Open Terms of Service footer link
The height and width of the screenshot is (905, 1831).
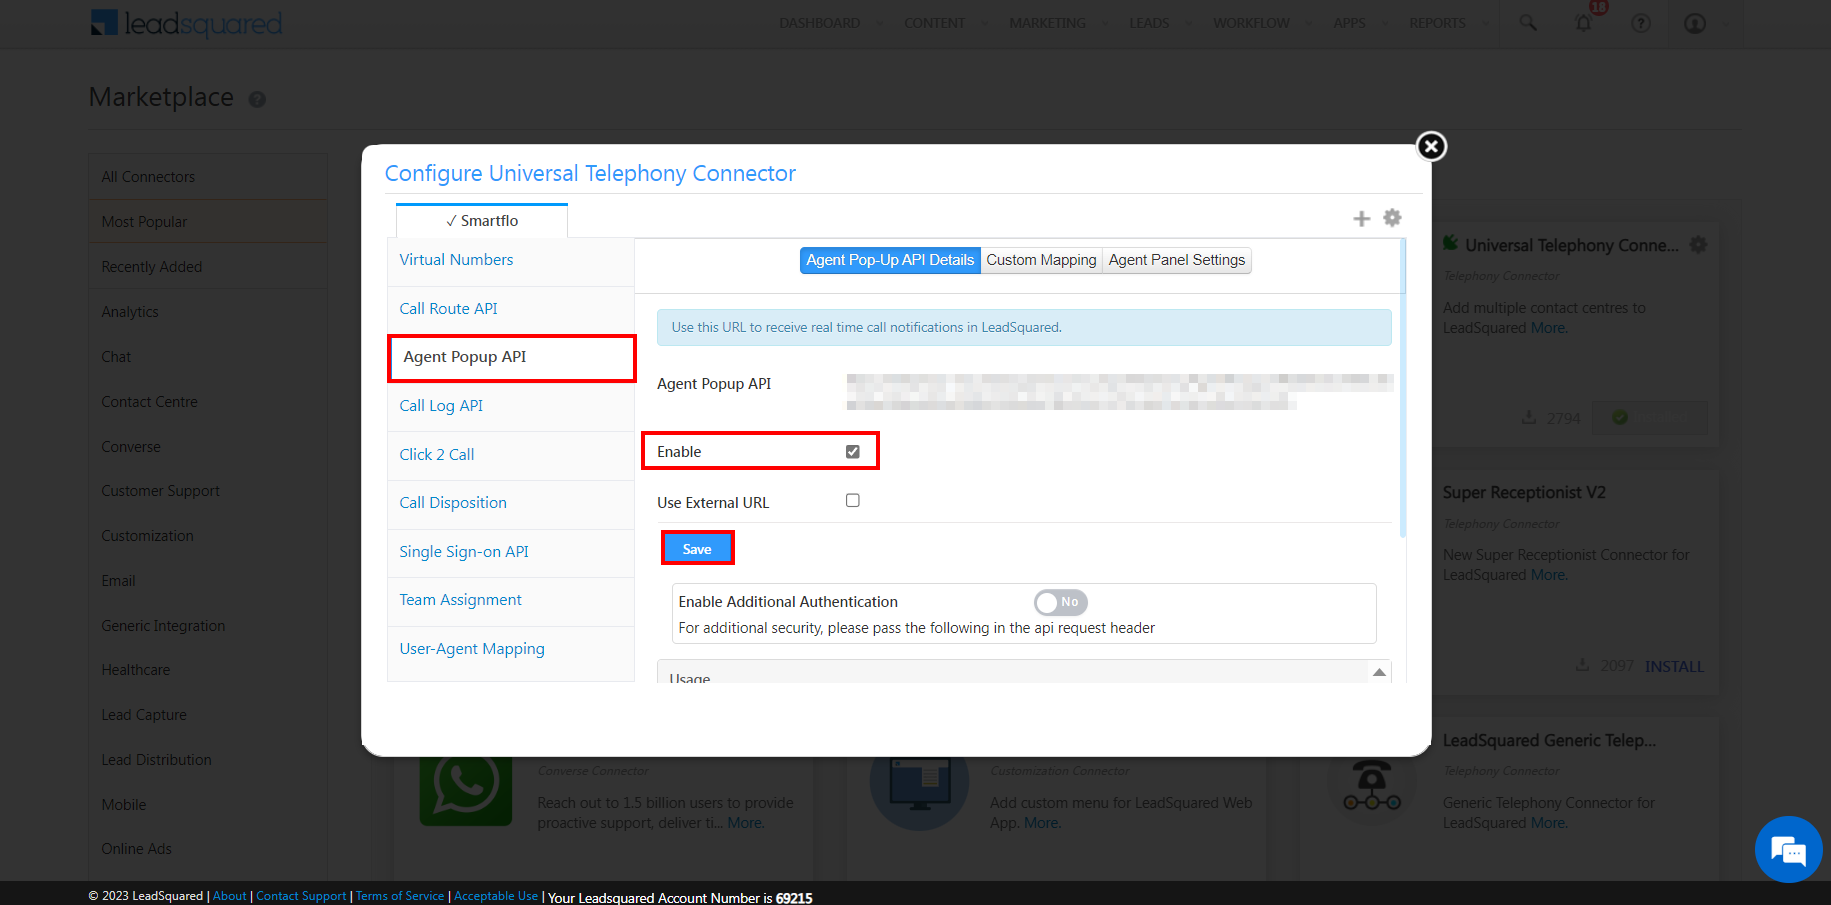400,896
